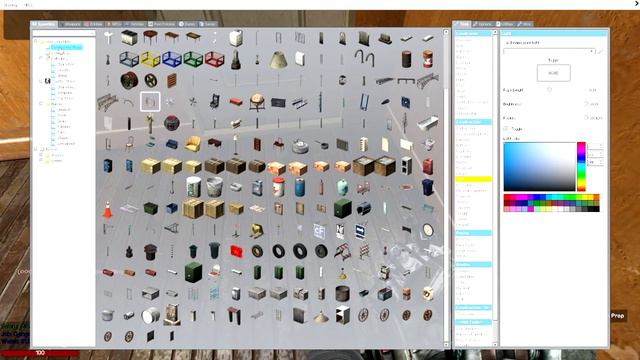Spawn the orange traffic cone prop

click(x=107, y=209)
